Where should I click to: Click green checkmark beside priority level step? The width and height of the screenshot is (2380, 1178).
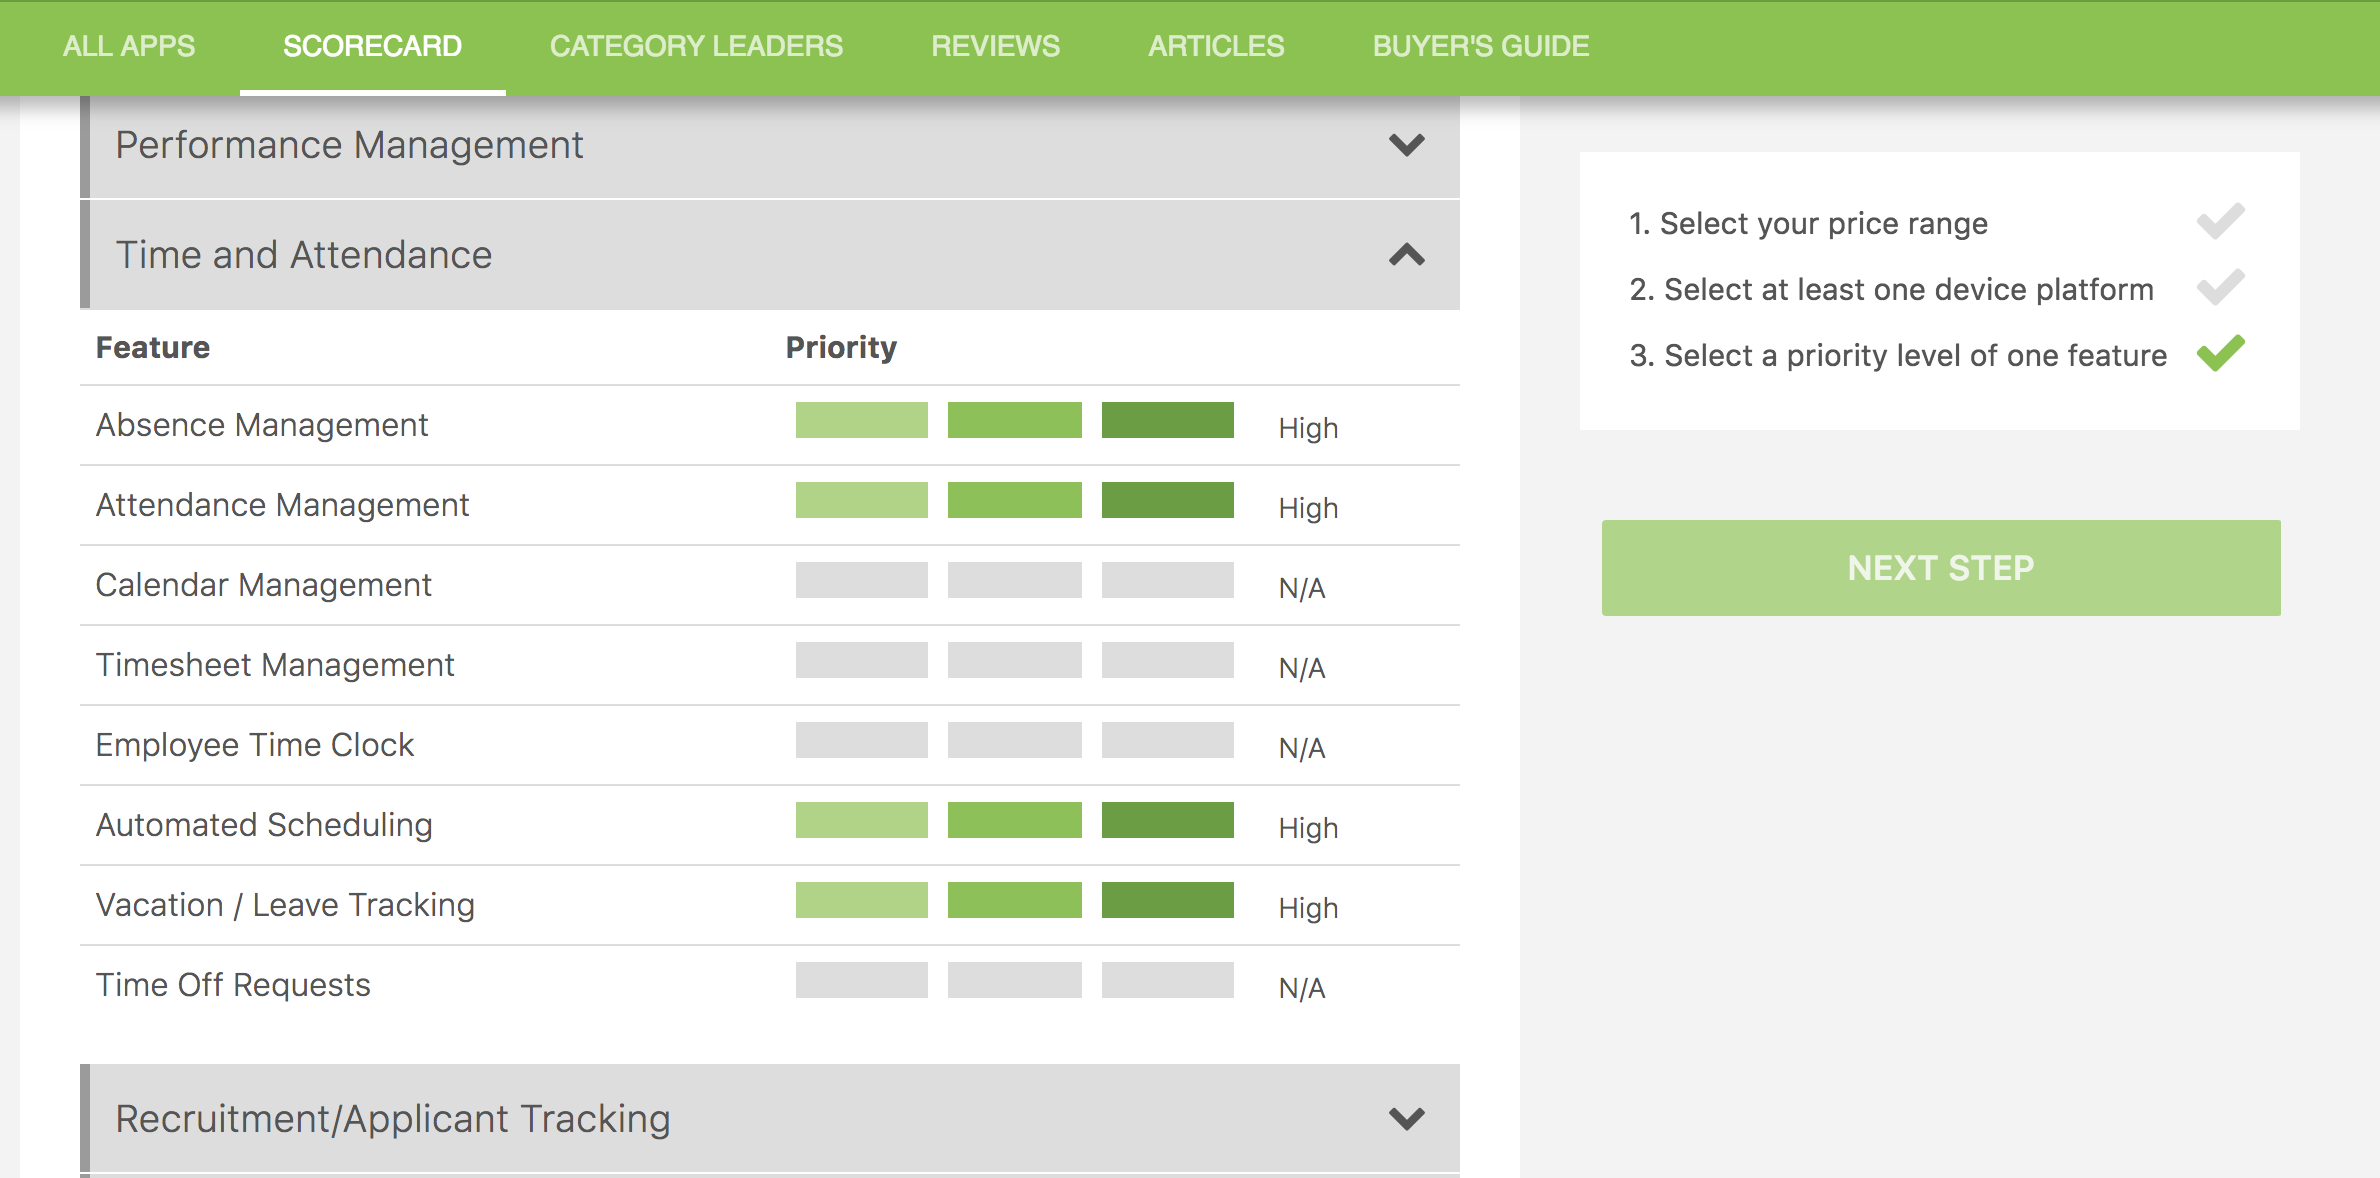[x=2220, y=354]
